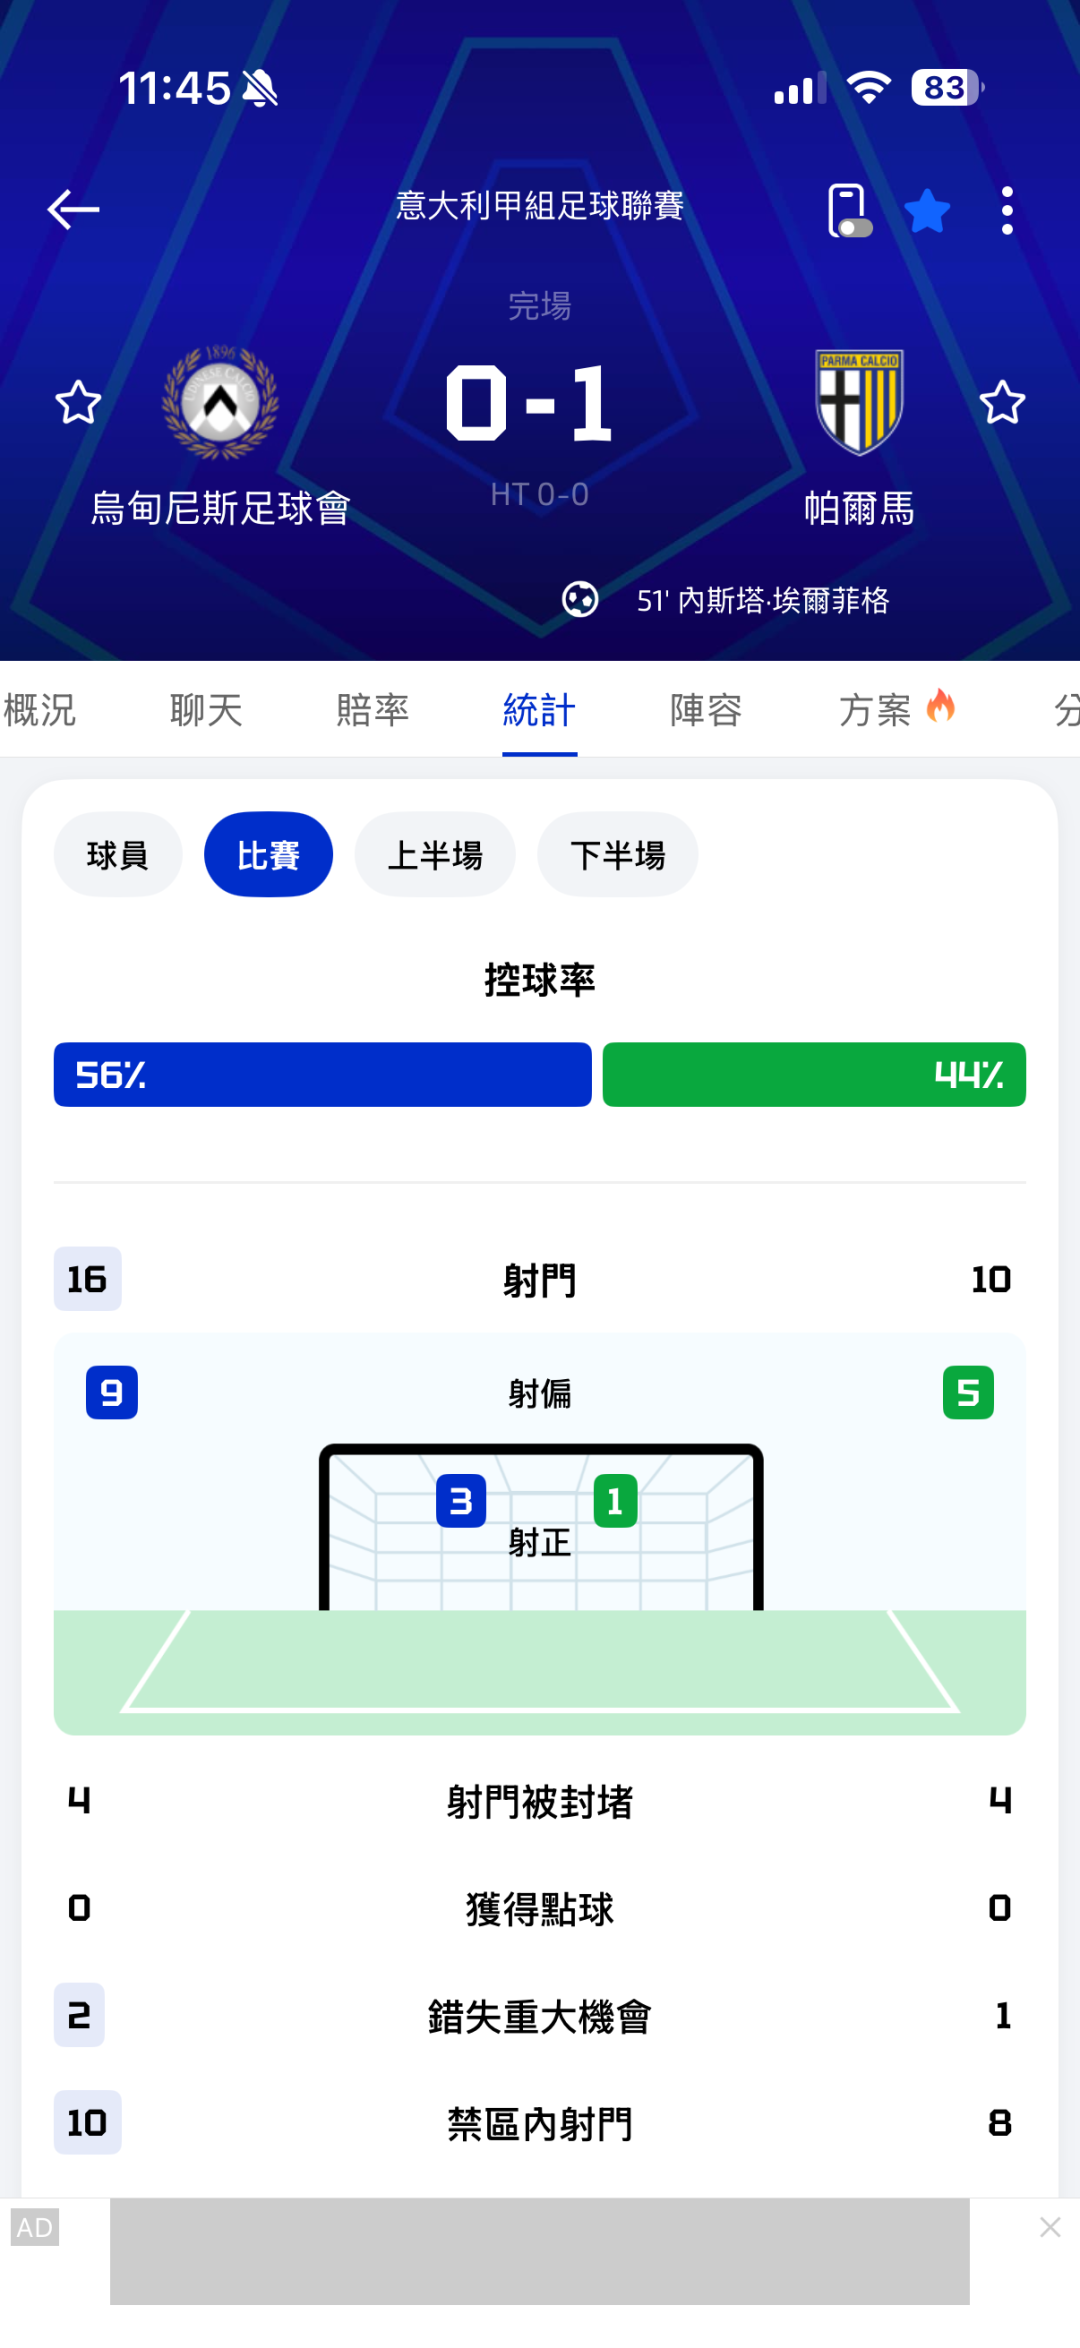Select the 球員 stats filter
Screen dimensions: 1080x2348
(118, 855)
